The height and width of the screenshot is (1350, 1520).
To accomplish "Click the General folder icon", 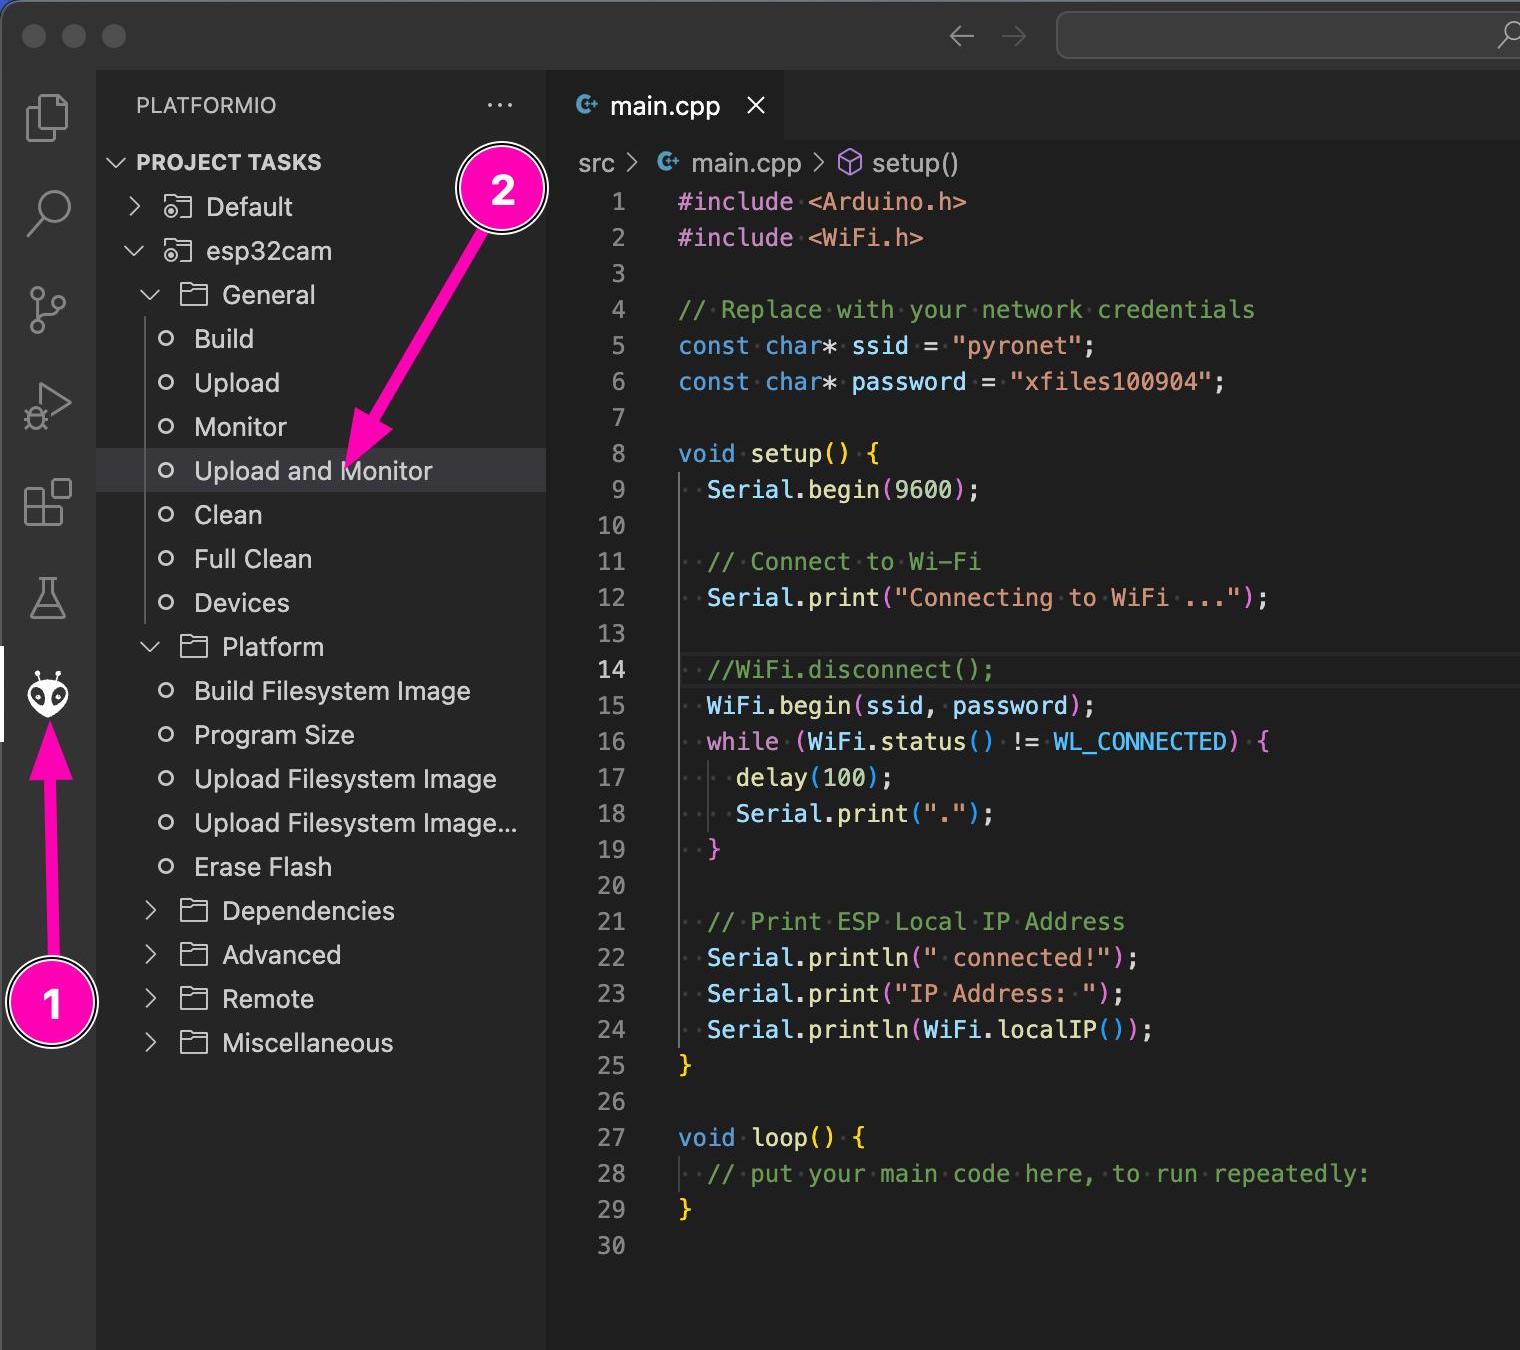I will (x=193, y=295).
